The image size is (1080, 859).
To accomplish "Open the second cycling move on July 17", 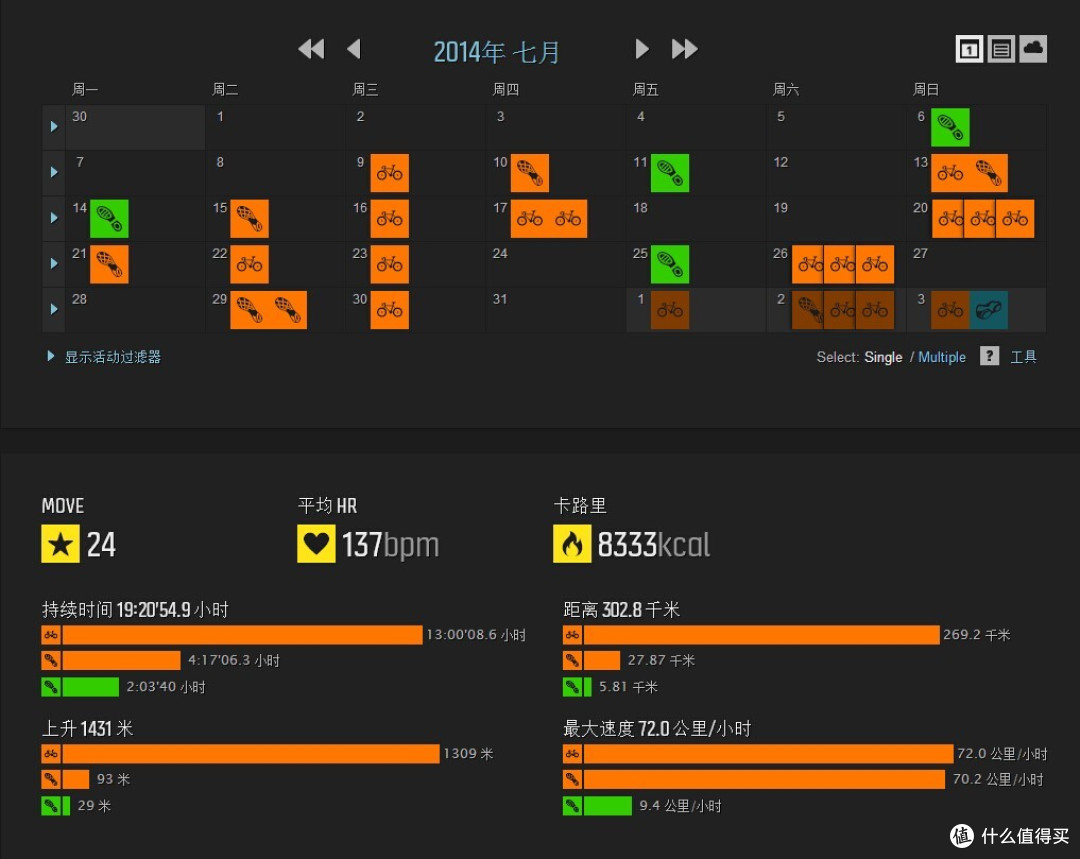I will tap(568, 218).
